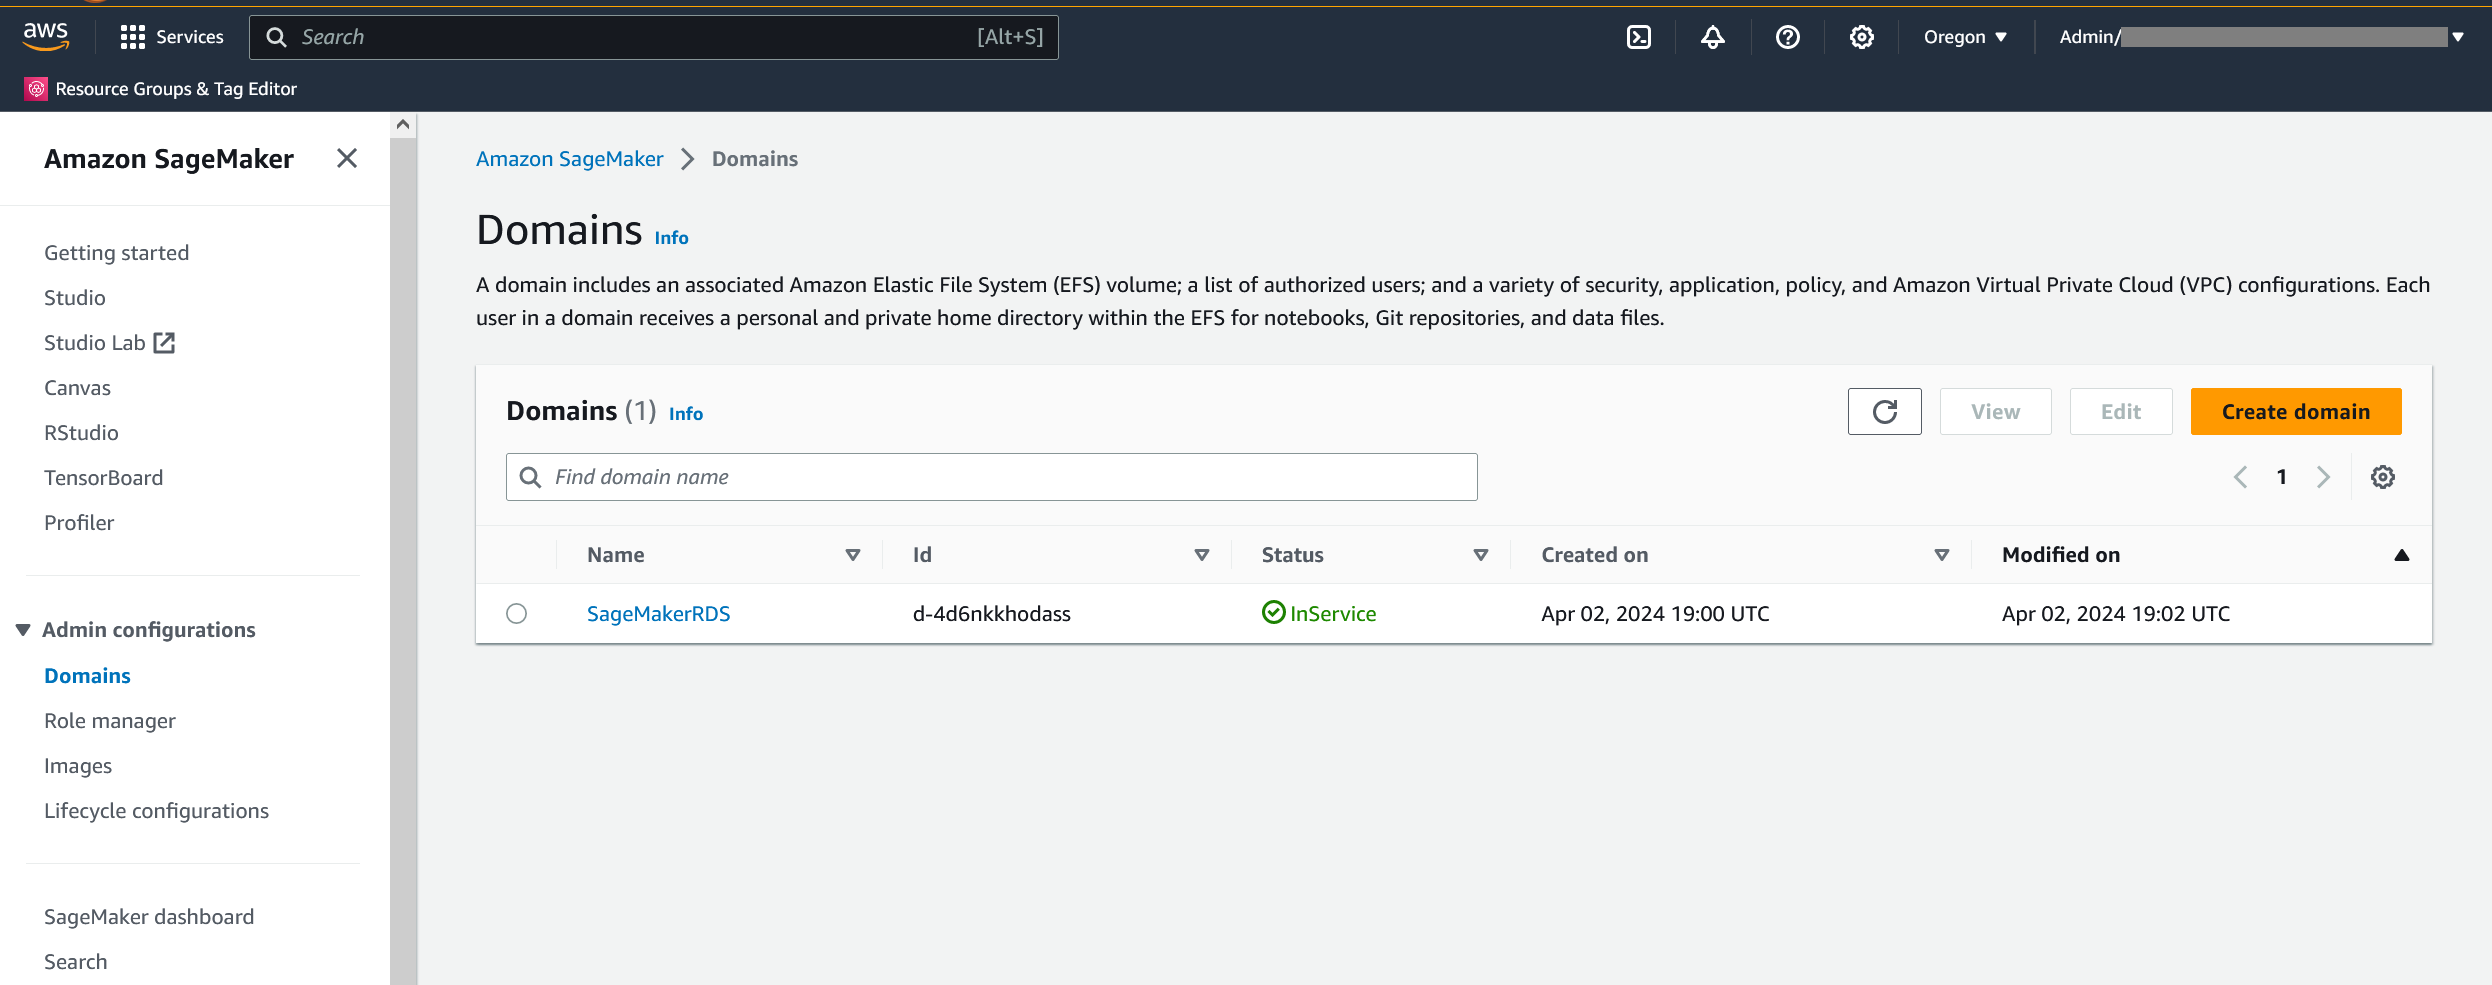This screenshot has height=985, width=2492.
Task: Sort table by Status column arrow
Action: coord(1481,555)
